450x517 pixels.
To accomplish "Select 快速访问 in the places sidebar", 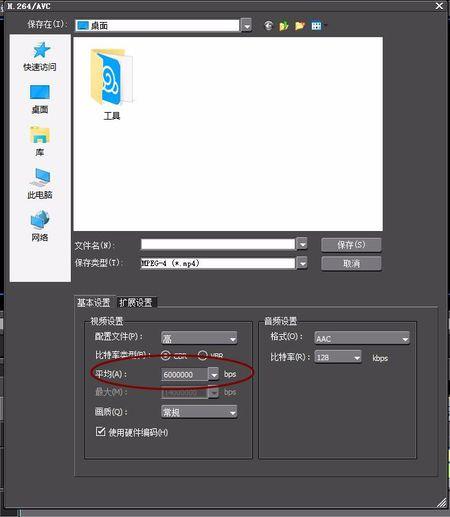I will coord(40,57).
